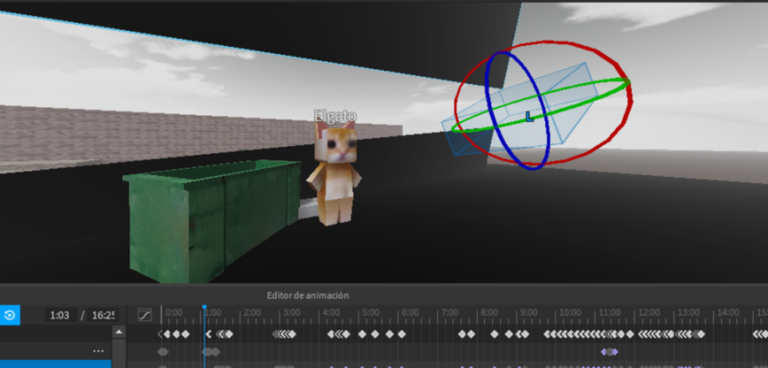Jump to the 2:00 mark on the ruler
Viewport: 768px width, 368px height.
click(x=252, y=313)
